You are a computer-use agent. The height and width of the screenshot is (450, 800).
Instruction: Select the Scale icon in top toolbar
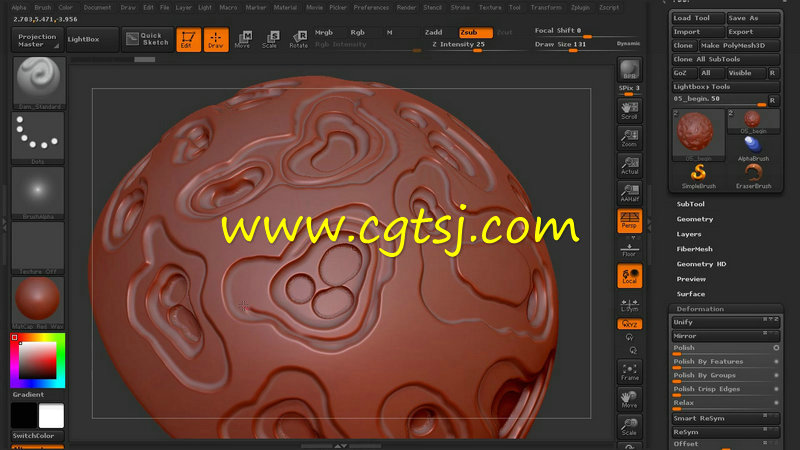click(270, 40)
